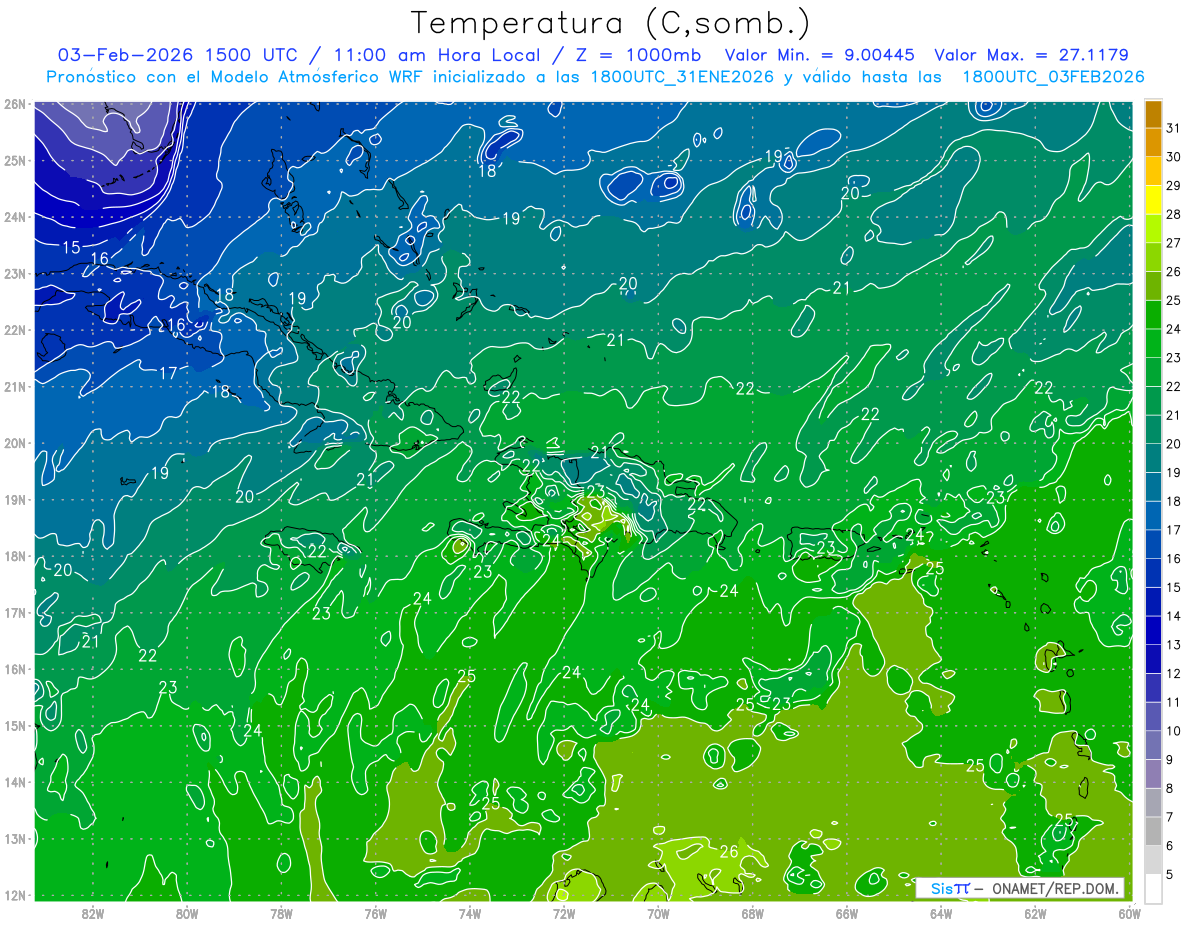Click the "25N" latitude axis label

coord(15,160)
